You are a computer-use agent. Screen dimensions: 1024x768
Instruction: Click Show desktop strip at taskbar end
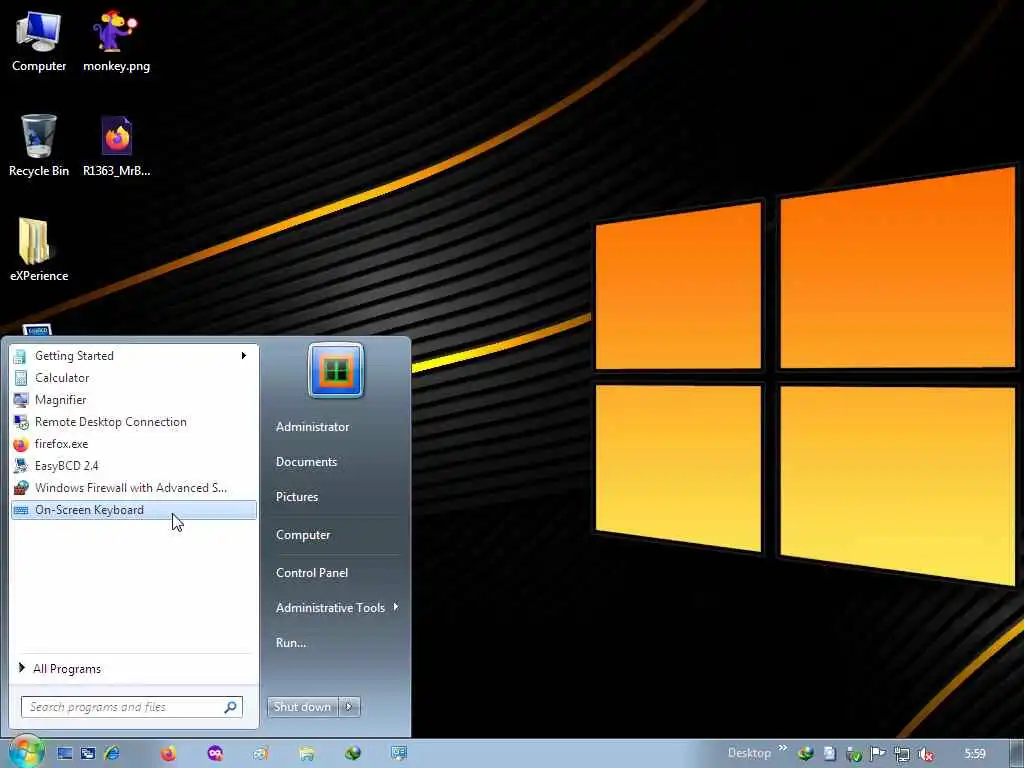tap(1016, 754)
